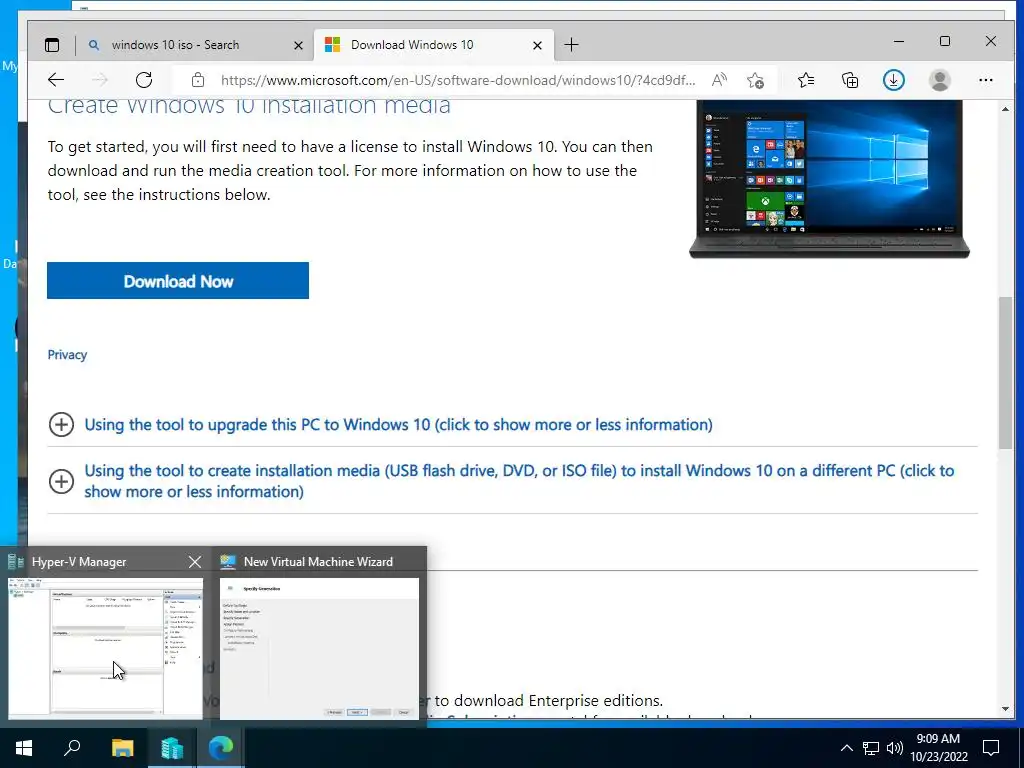Maximize the Edge window
The height and width of the screenshot is (768, 1024).
(944, 41)
